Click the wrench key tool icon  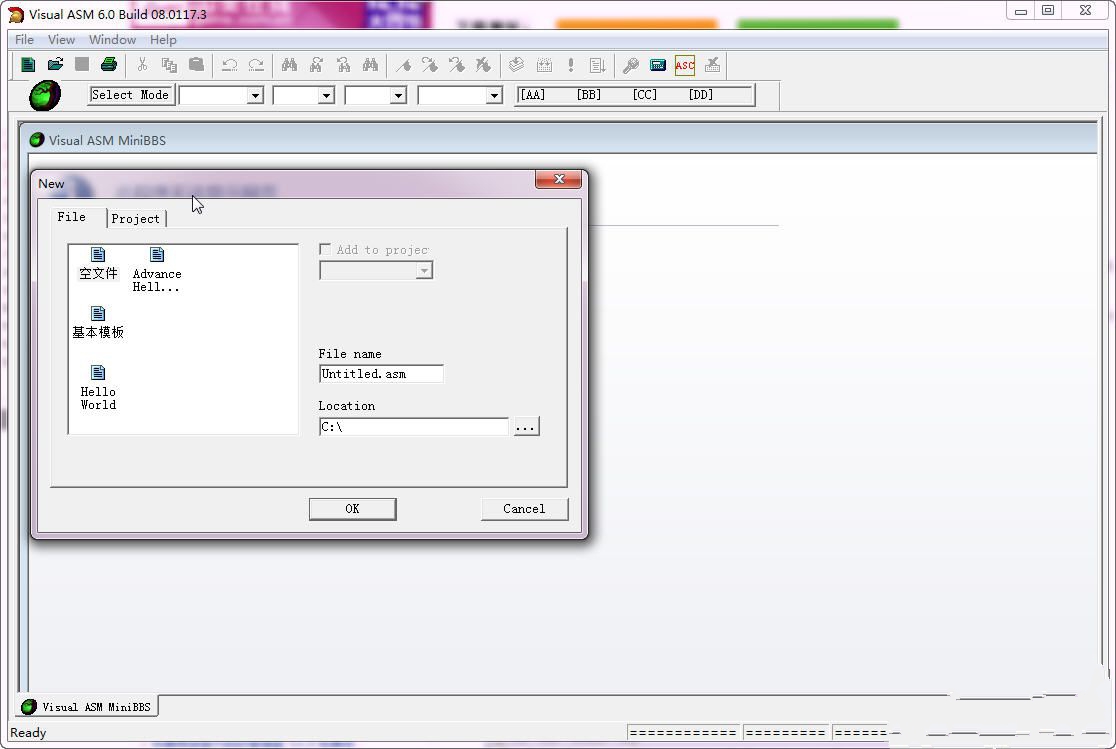(631, 65)
